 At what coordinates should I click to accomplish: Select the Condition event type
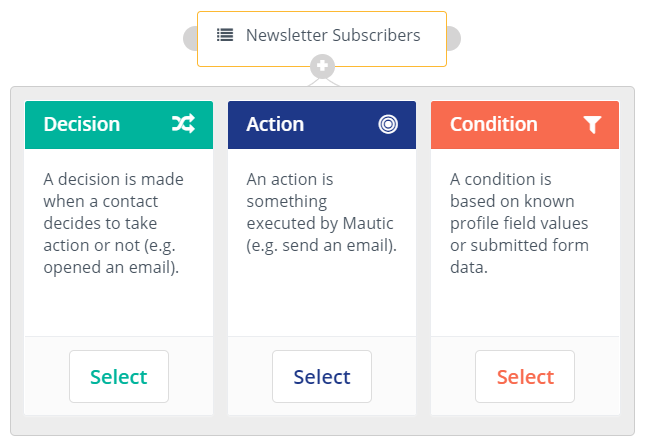tap(525, 377)
